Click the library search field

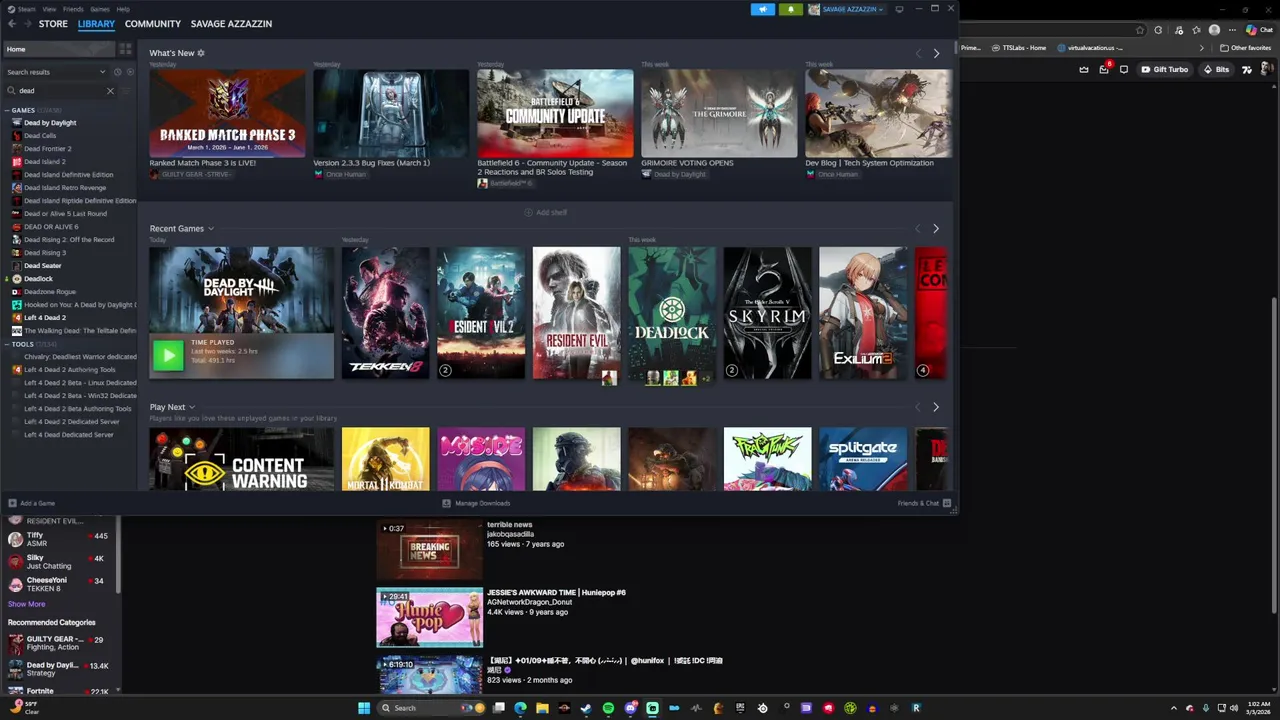tap(60, 91)
